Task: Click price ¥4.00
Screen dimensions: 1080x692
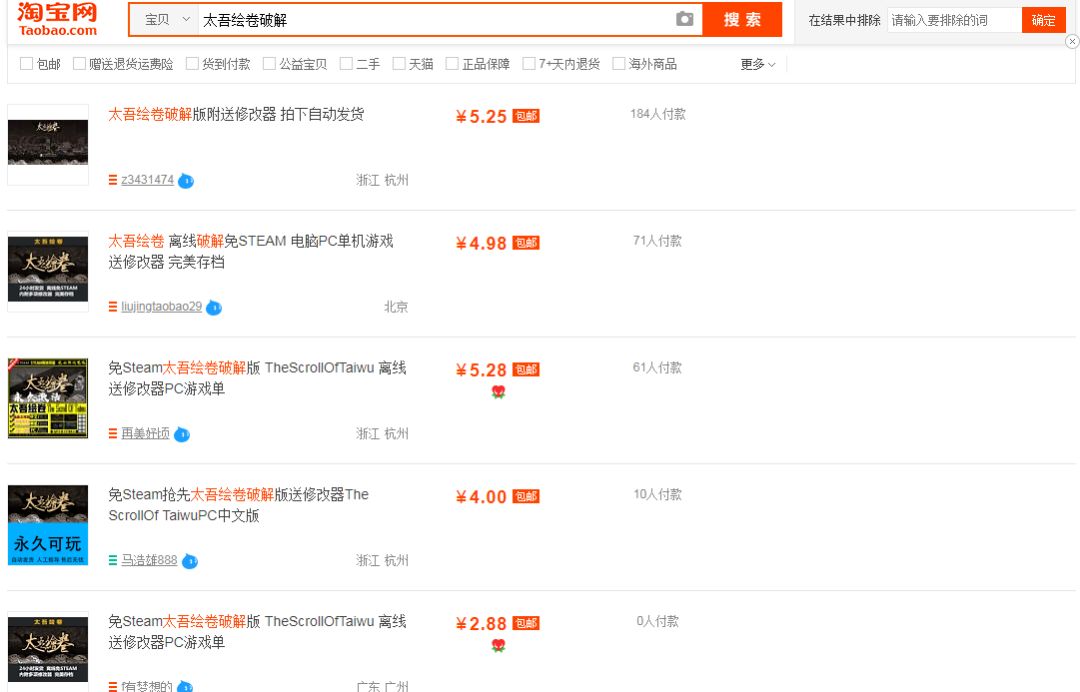Action: (481, 496)
